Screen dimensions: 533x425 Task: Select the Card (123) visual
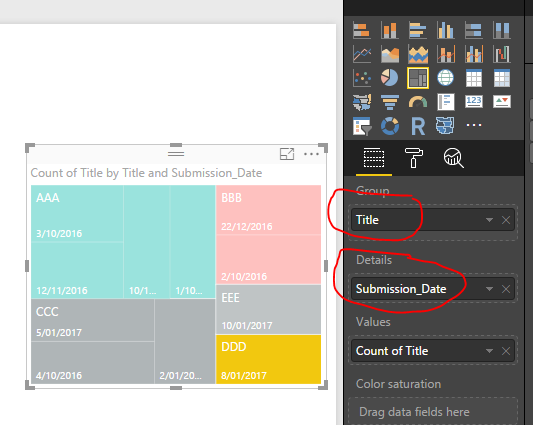pos(474,101)
